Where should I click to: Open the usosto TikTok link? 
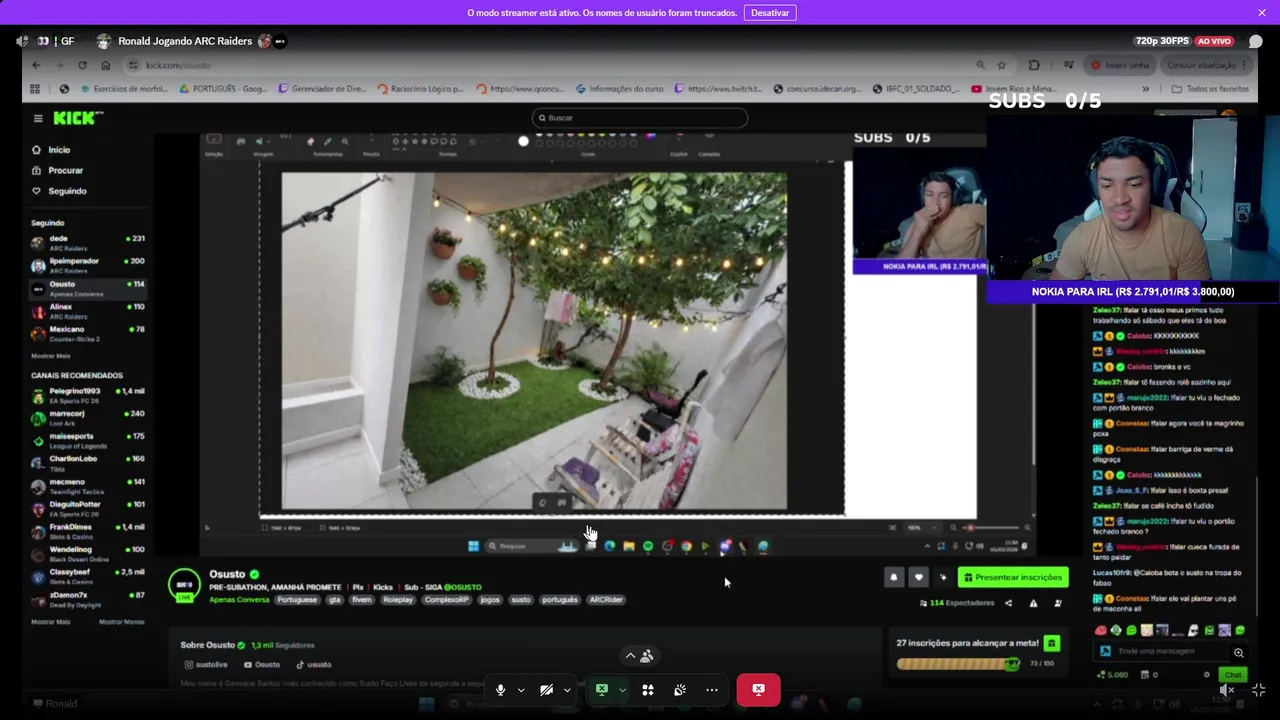click(x=314, y=664)
